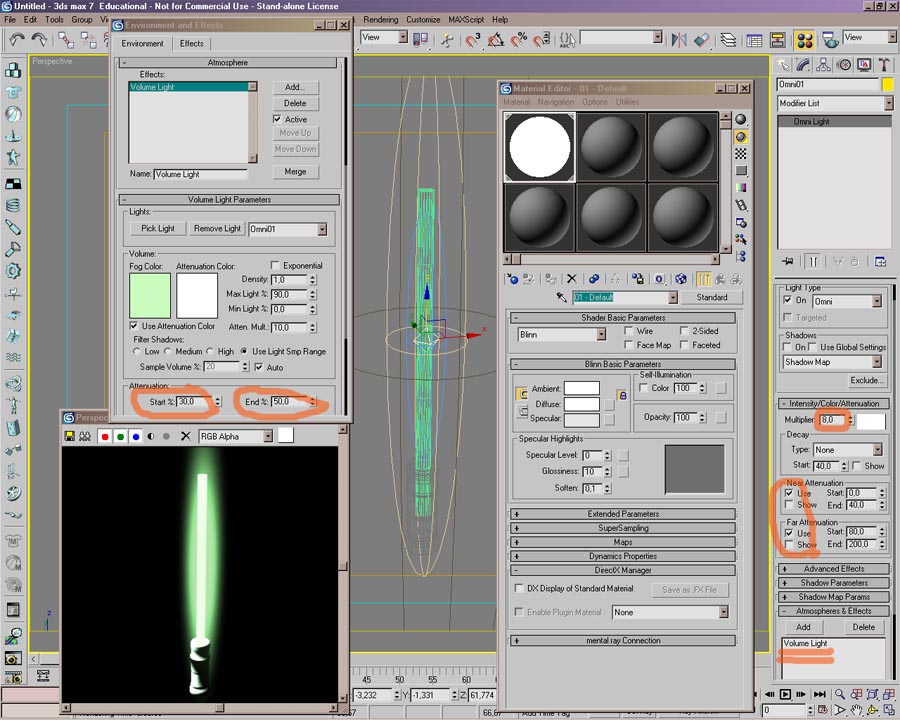
Task: Click Get Material icon in Material Editor
Action: tap(512, 279)
